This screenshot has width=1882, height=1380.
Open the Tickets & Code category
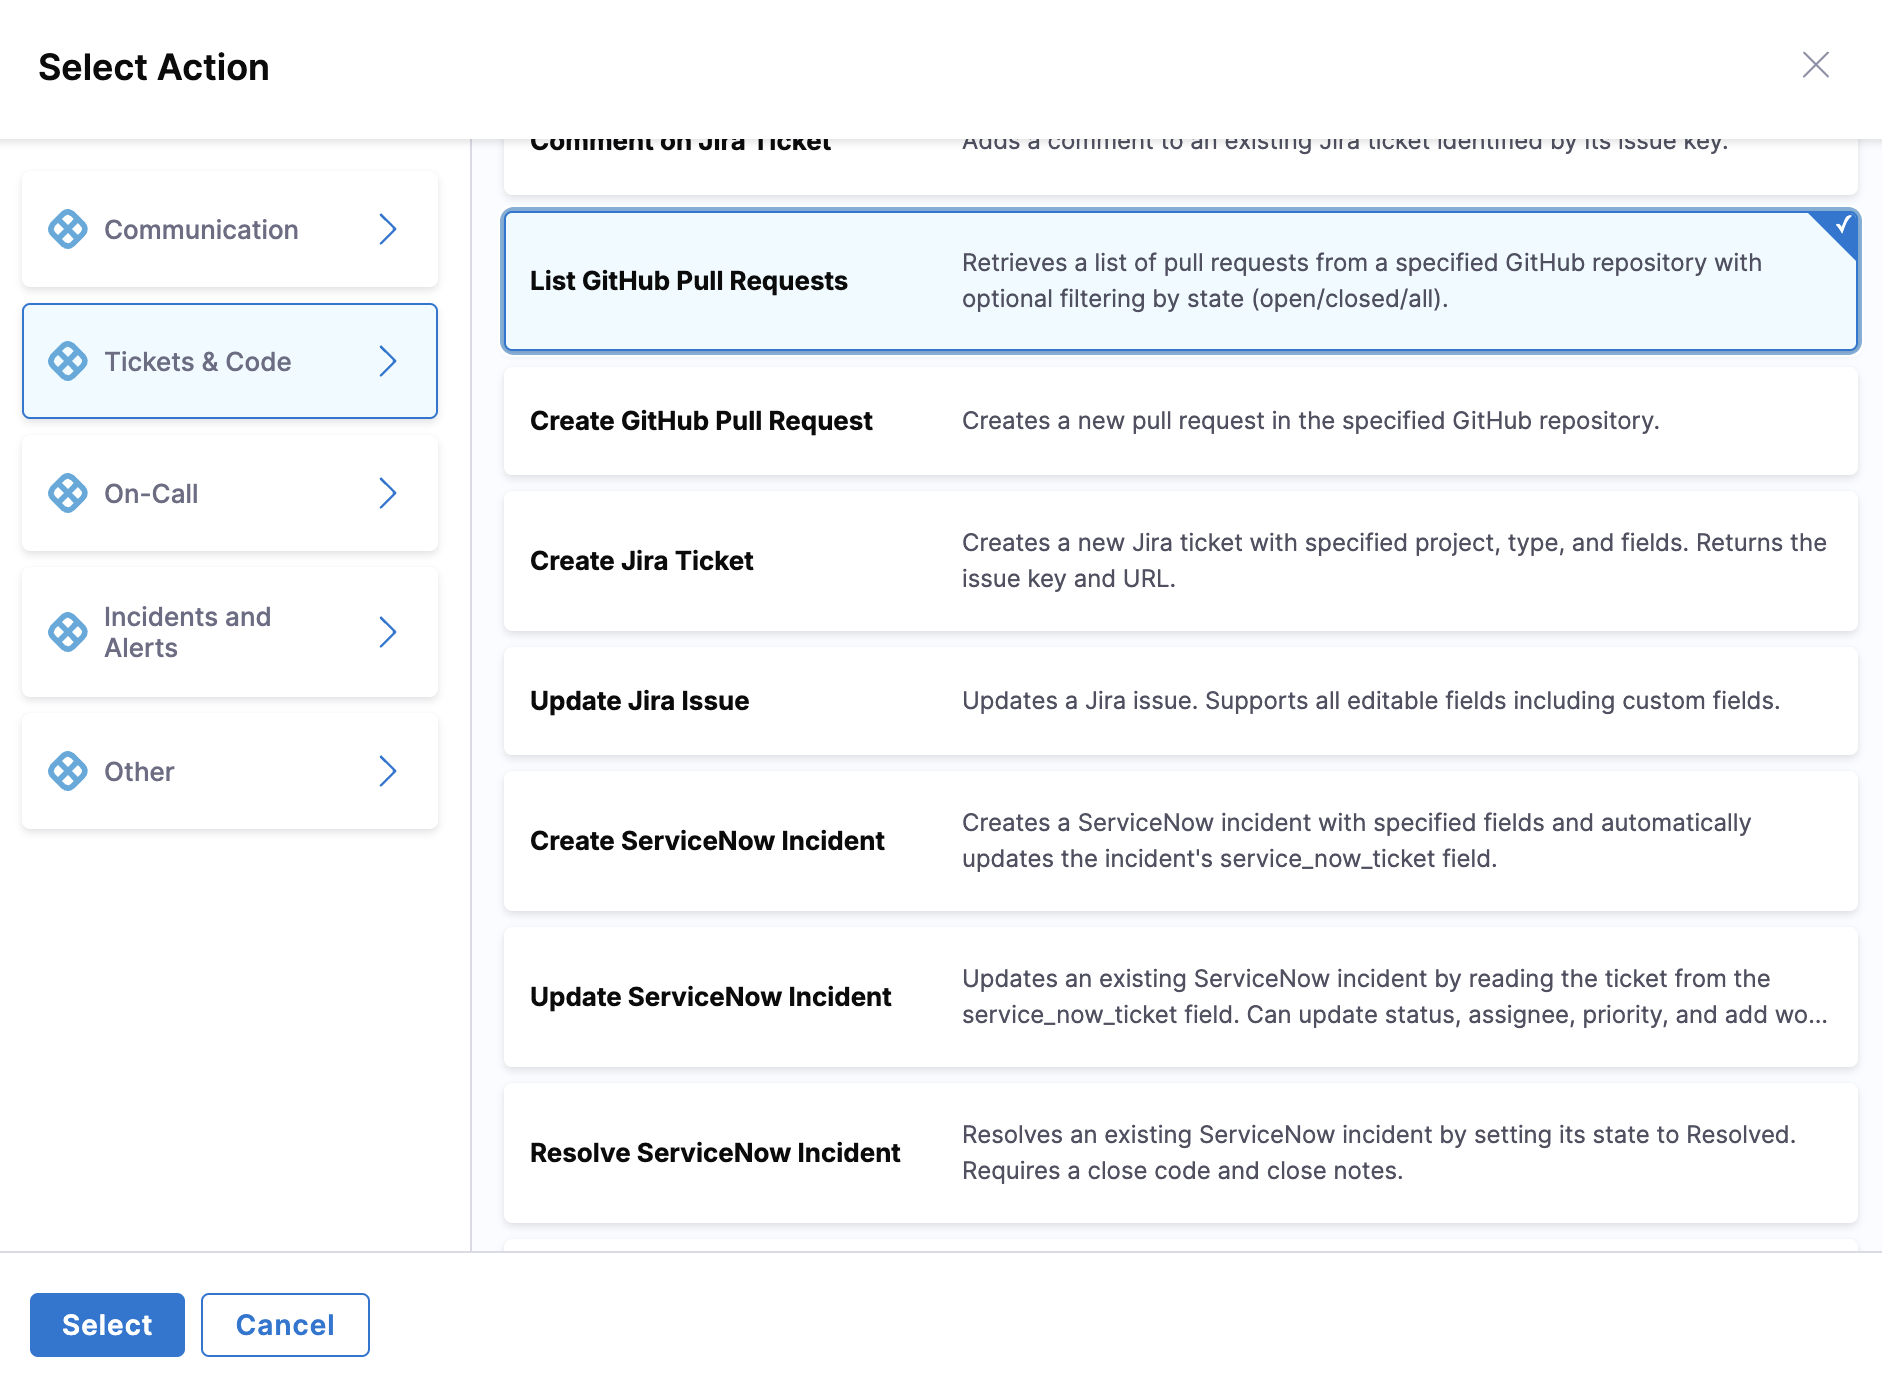tap(230, 361)
